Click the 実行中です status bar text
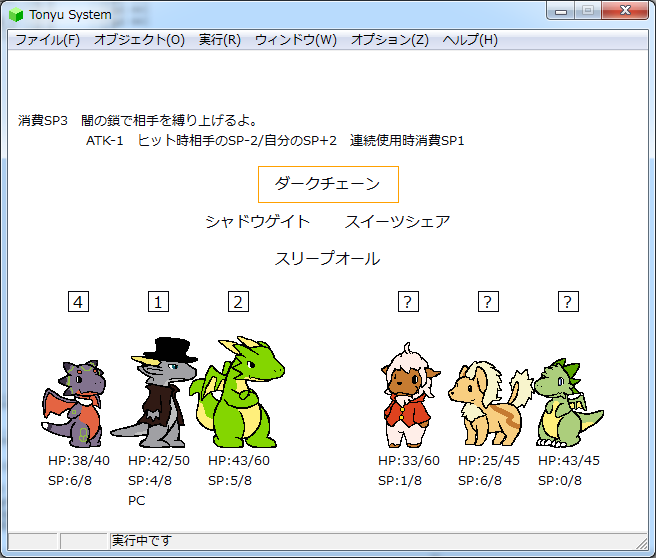 click(141, 540)
